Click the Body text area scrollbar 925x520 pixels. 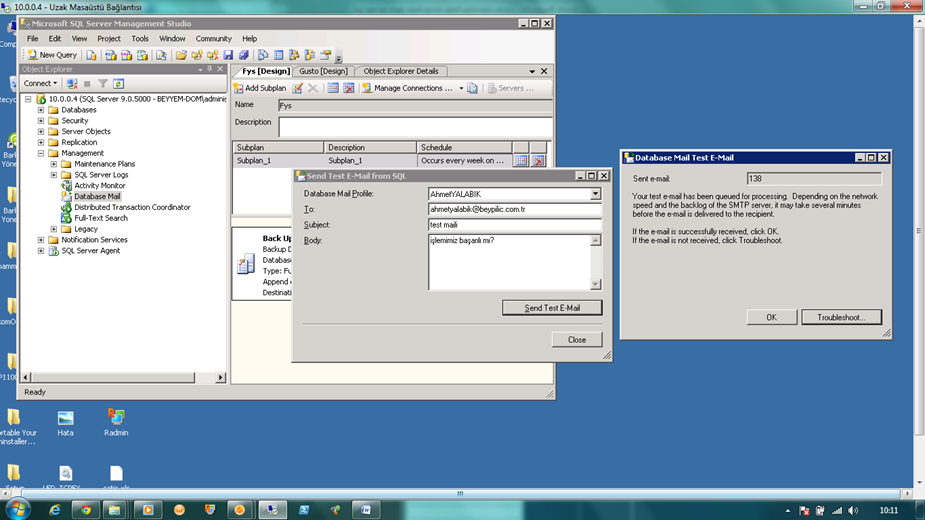[596, 262]
